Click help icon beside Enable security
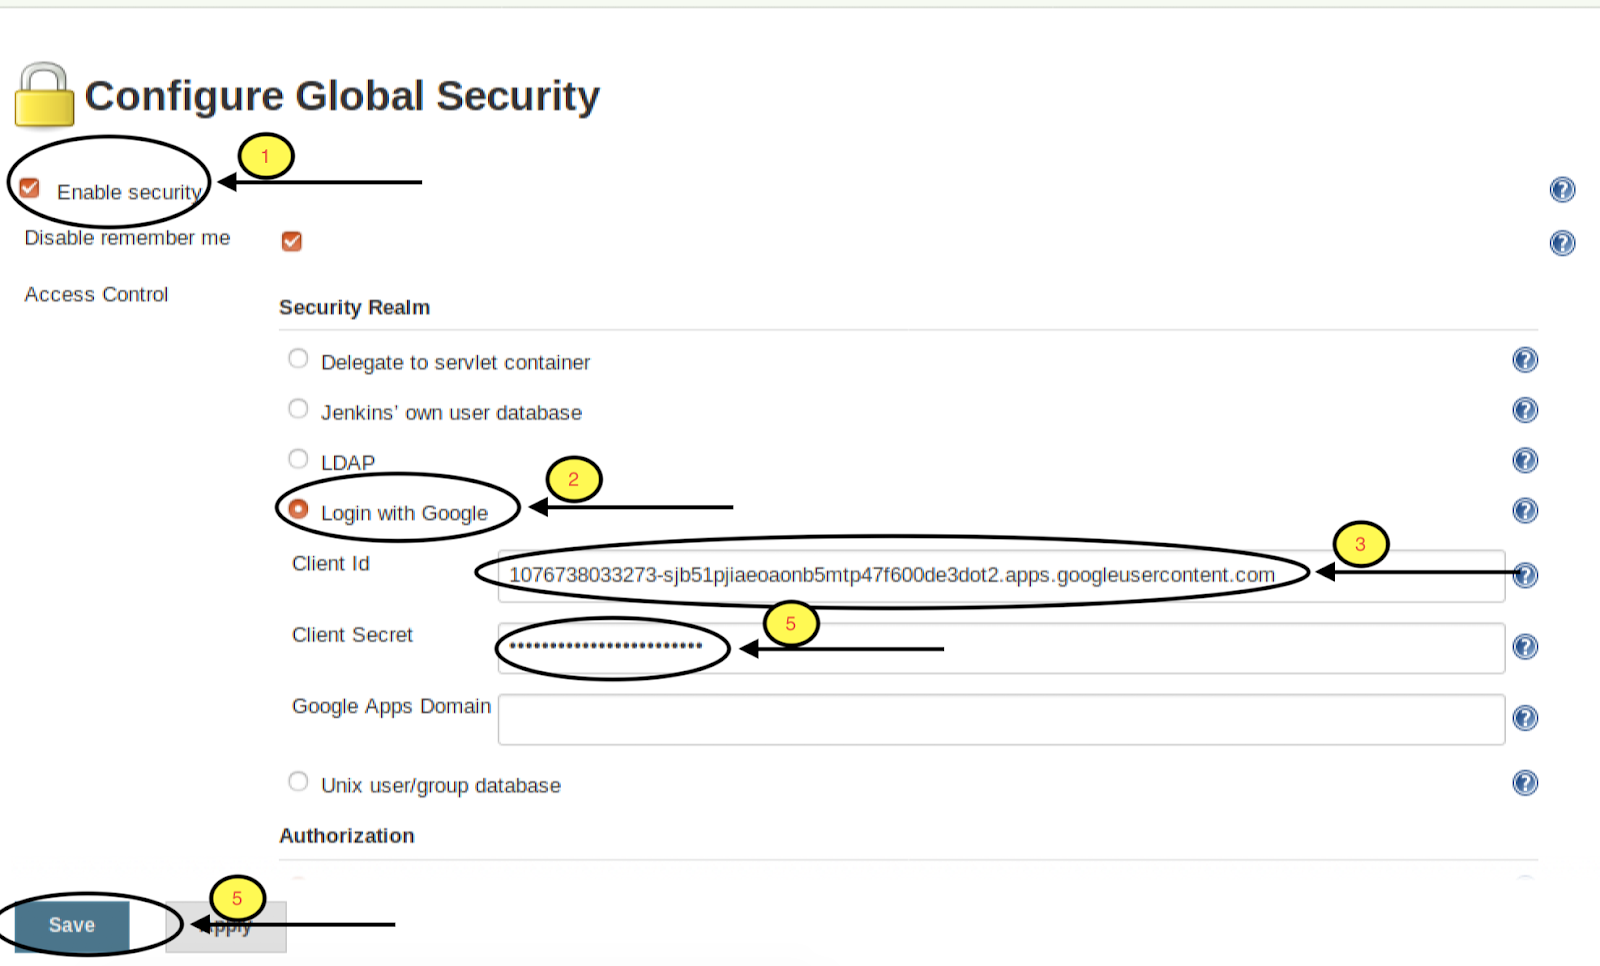1600x966 pixels. 1561,190
